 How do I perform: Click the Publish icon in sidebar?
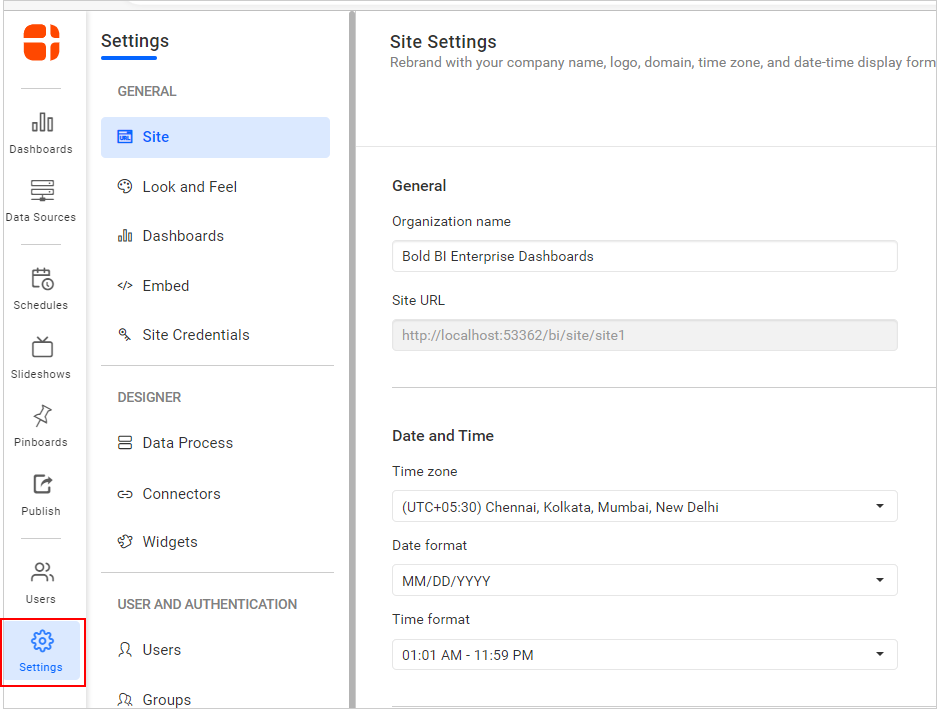42,494
